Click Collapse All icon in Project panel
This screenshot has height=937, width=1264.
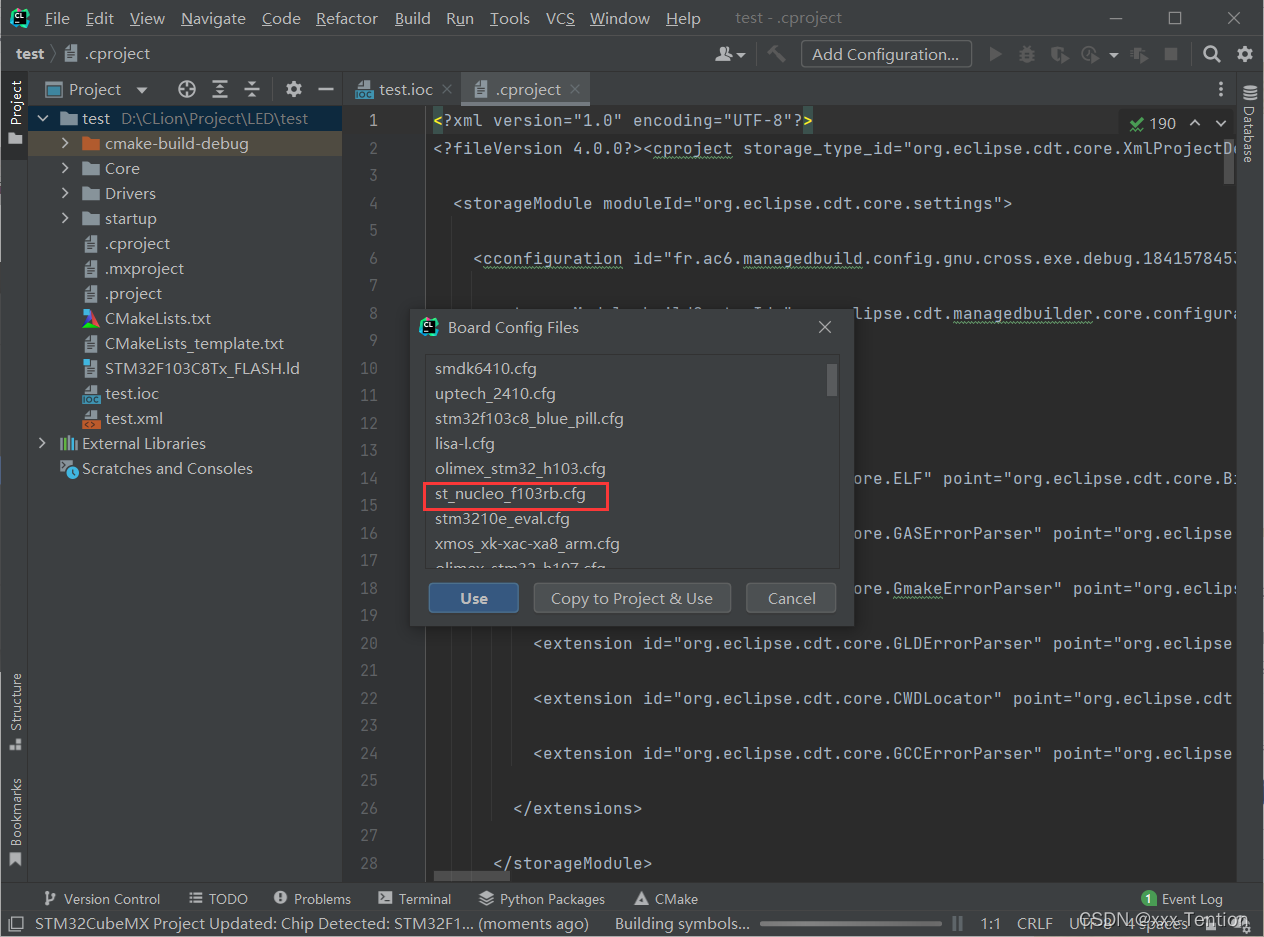click(253, 89)
